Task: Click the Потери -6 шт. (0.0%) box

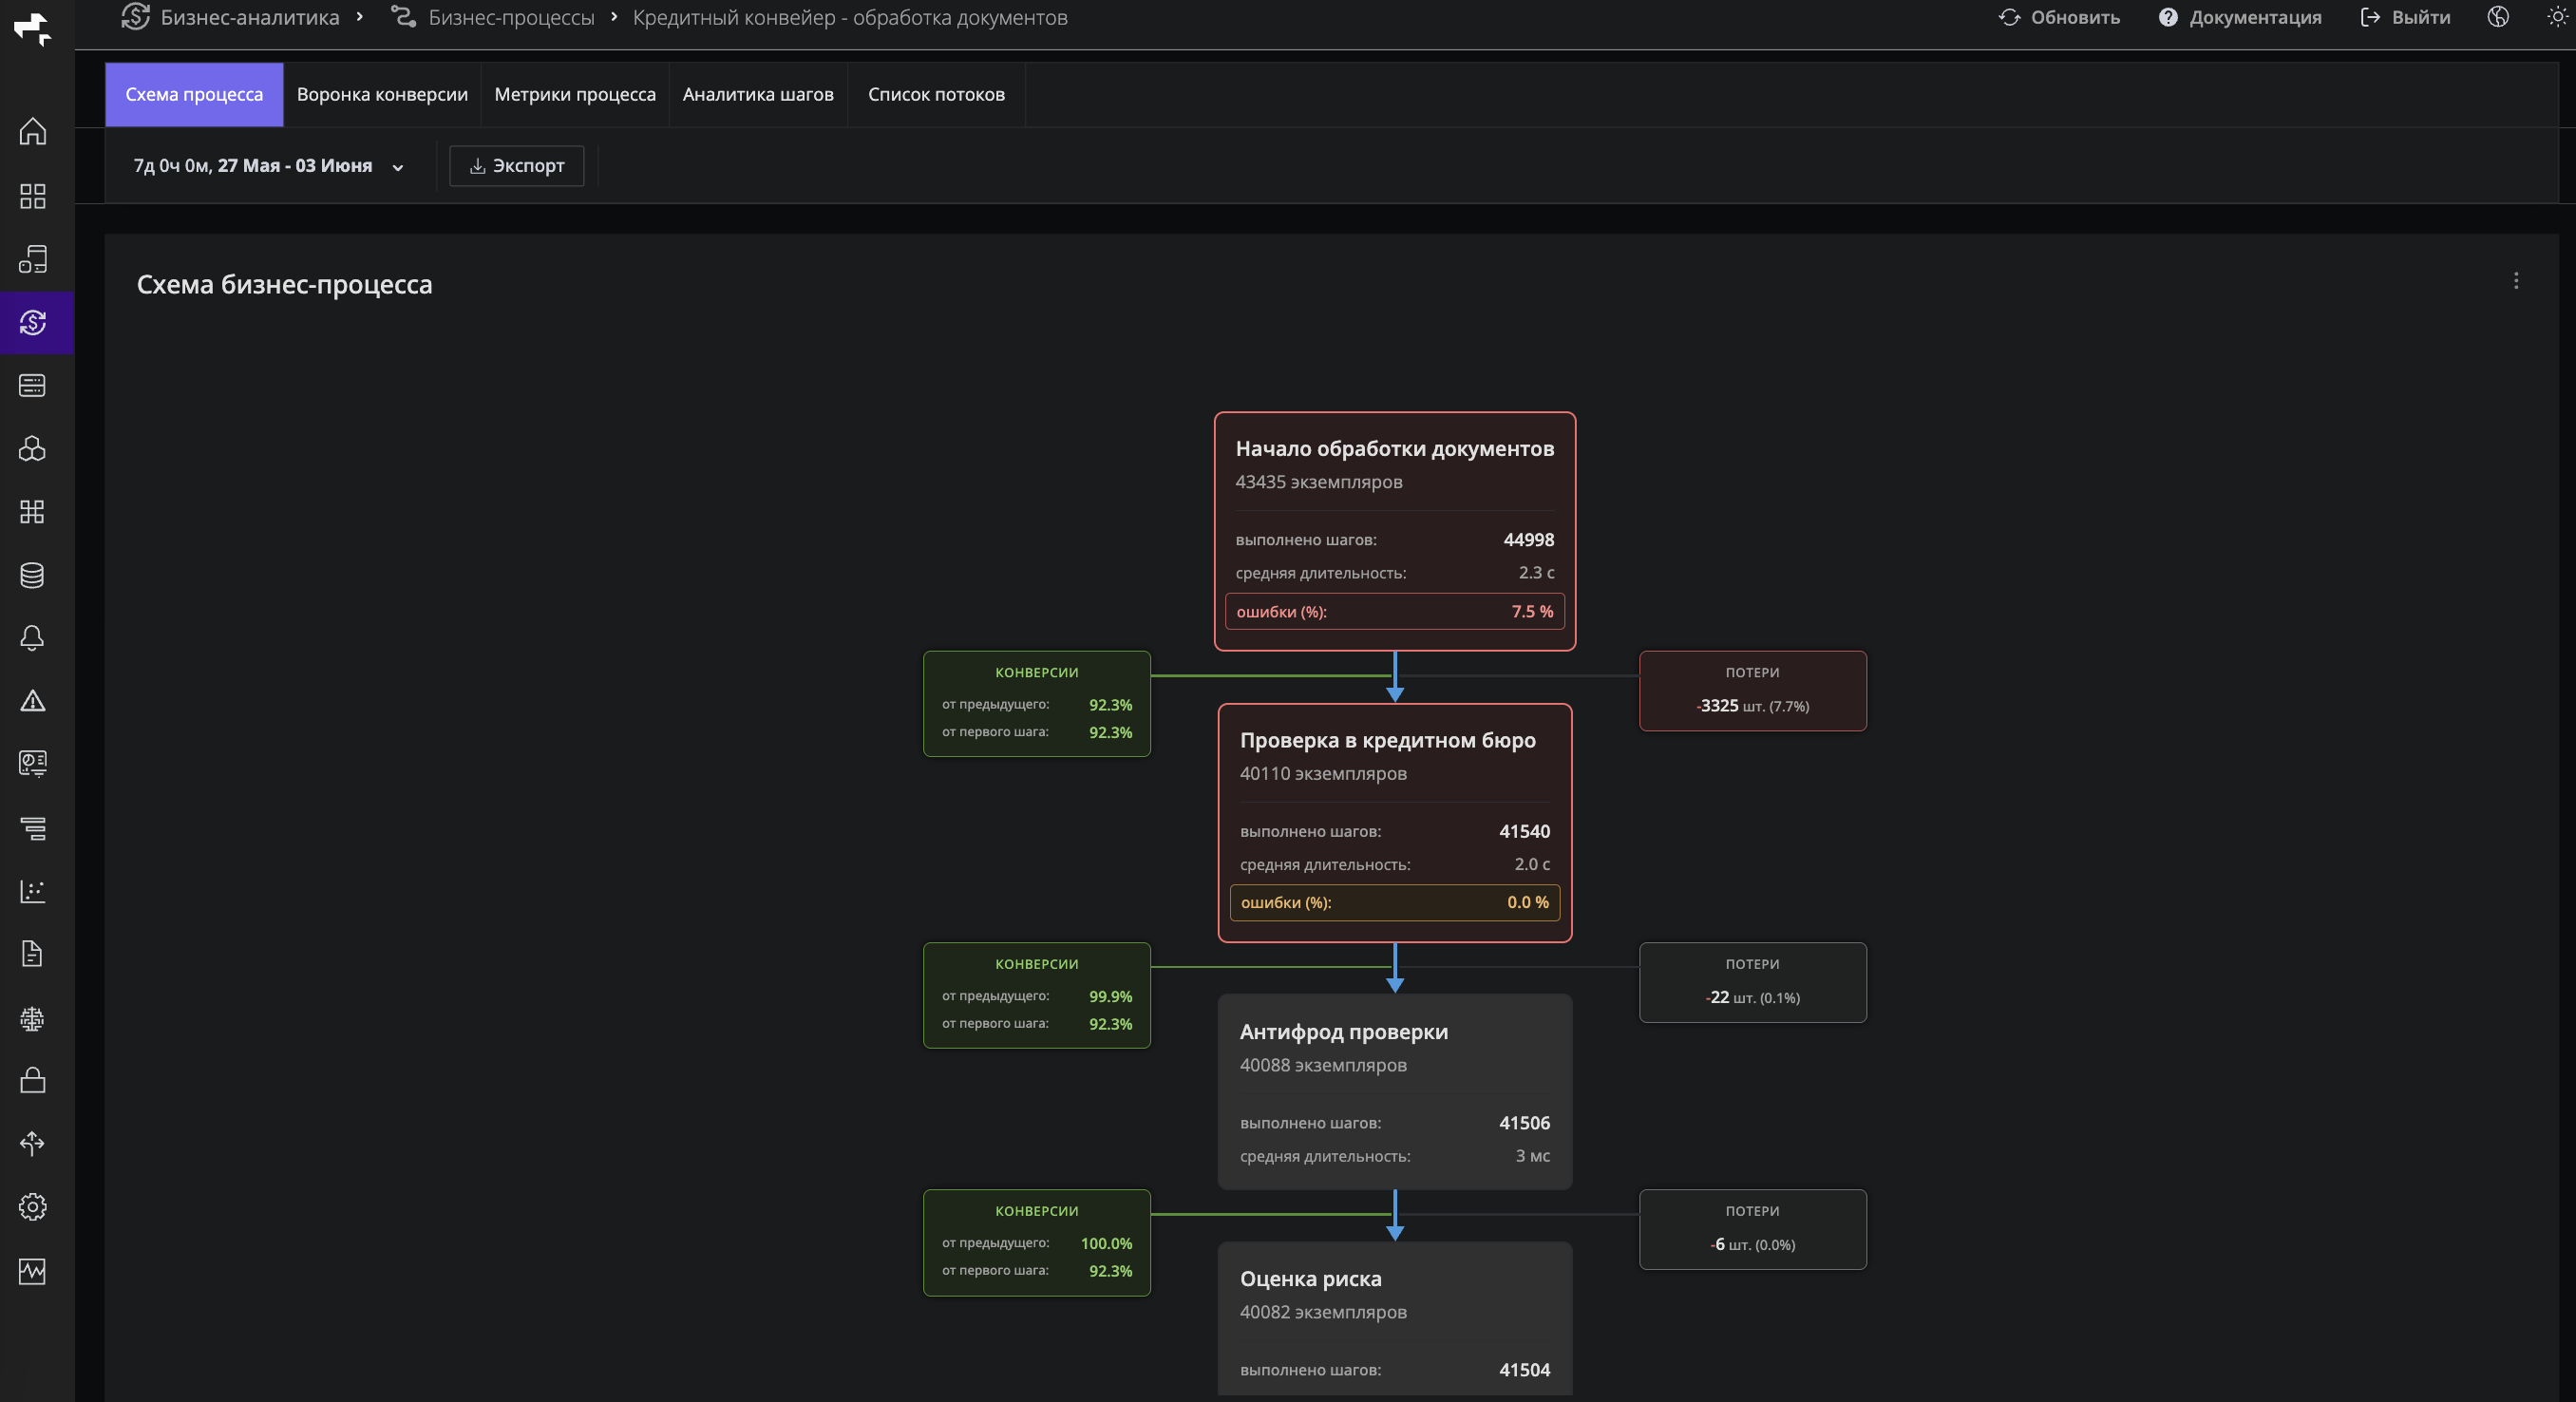Action: pos(1752,1229)
